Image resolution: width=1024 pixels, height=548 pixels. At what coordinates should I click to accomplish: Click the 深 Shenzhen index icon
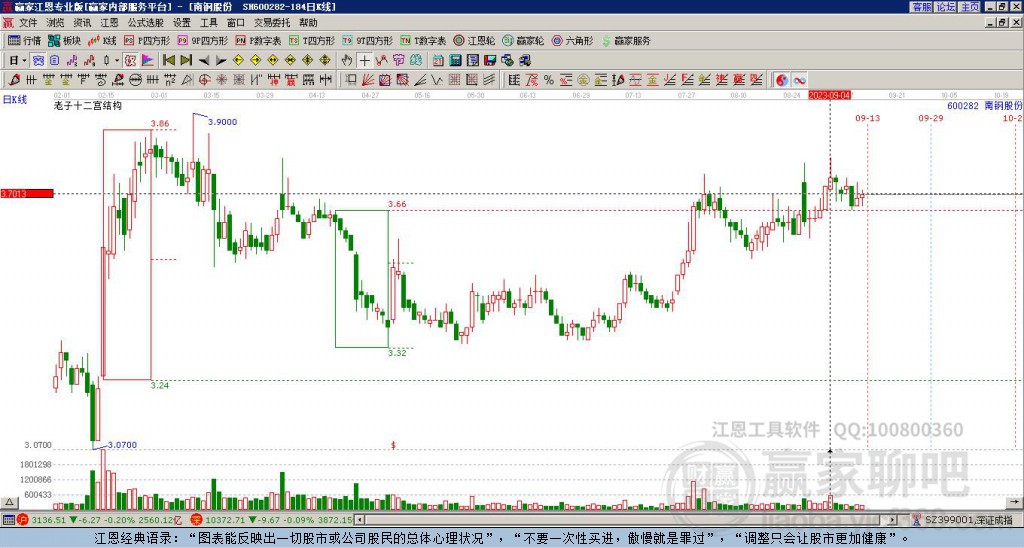pos(196,520)
